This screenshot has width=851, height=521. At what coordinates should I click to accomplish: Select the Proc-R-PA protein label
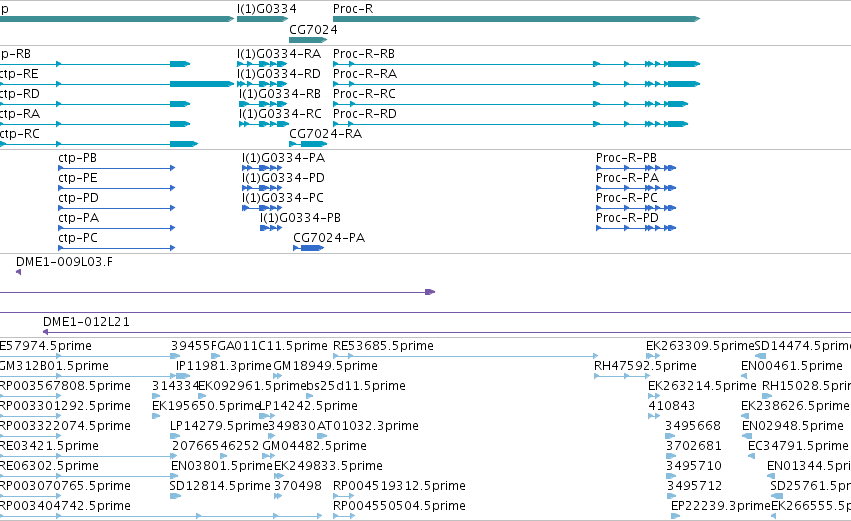point(627,178)
